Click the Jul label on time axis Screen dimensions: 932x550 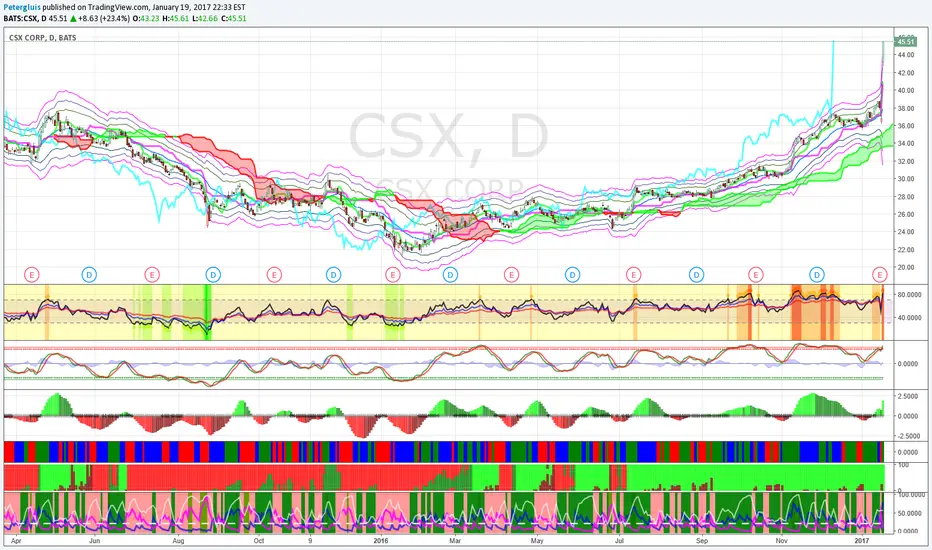(x=620, y=541)
